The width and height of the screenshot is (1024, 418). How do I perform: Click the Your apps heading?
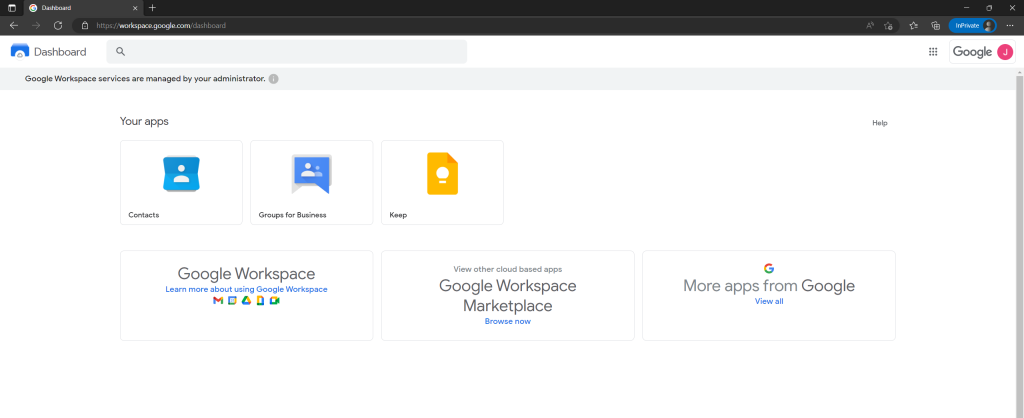tap(144, 121)
